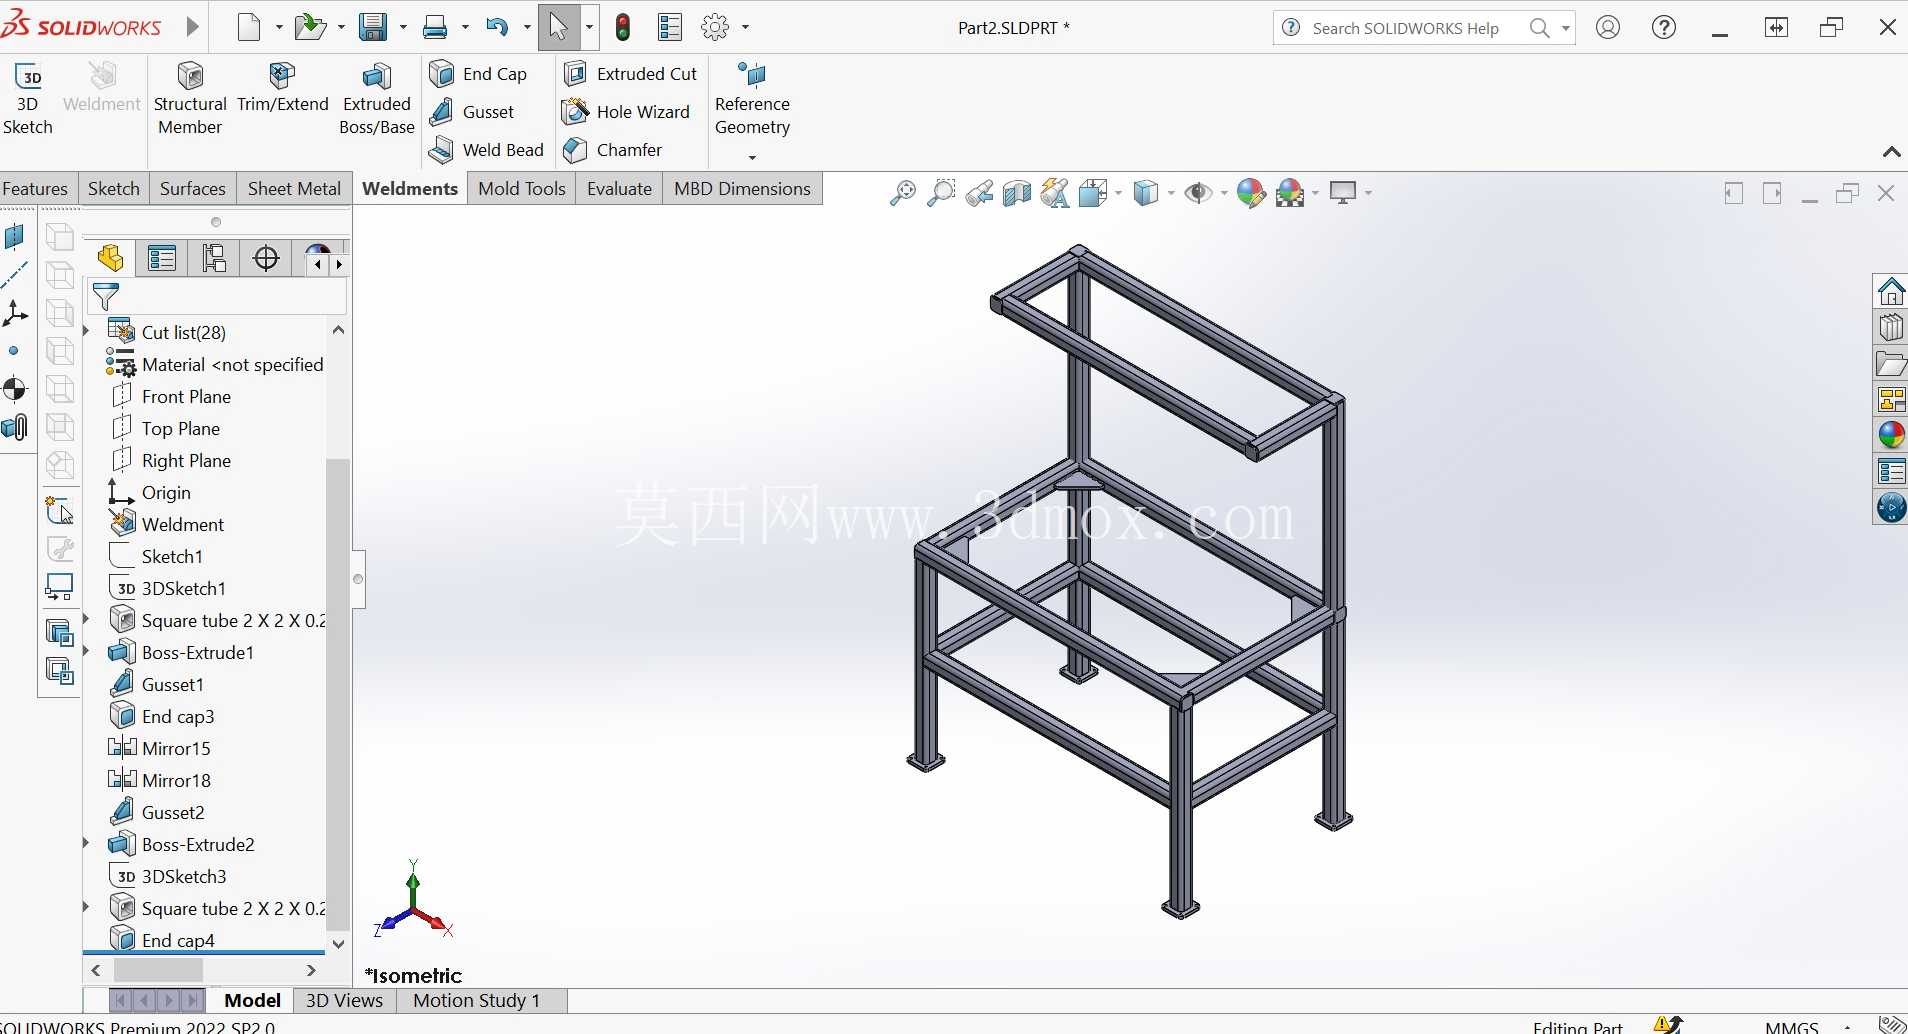1908x1034 pixels.
Task: Open the PropertyManager tab
Action: pos(162,259)
